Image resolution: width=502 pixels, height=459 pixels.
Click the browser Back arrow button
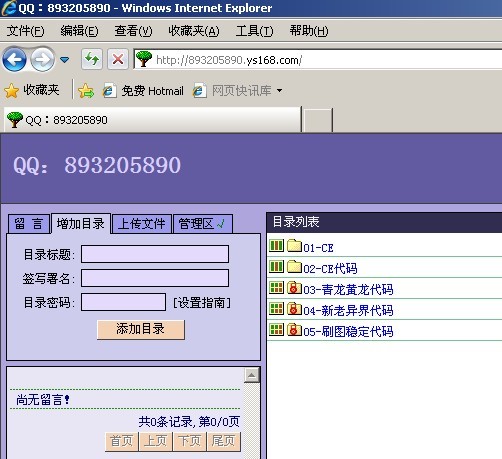pyautogui.click(x=14, y=59)
